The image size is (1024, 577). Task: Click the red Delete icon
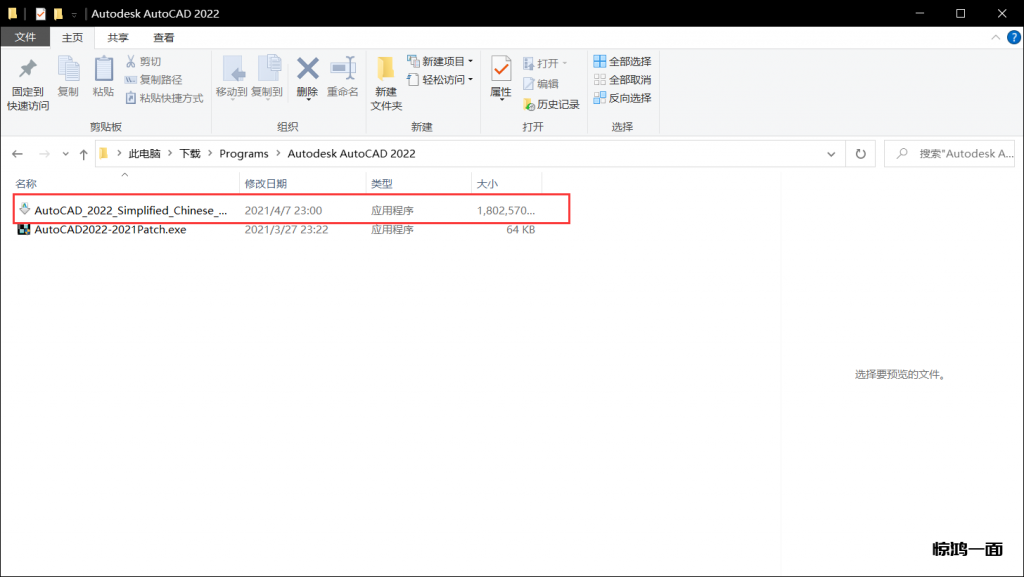point(307,70)
